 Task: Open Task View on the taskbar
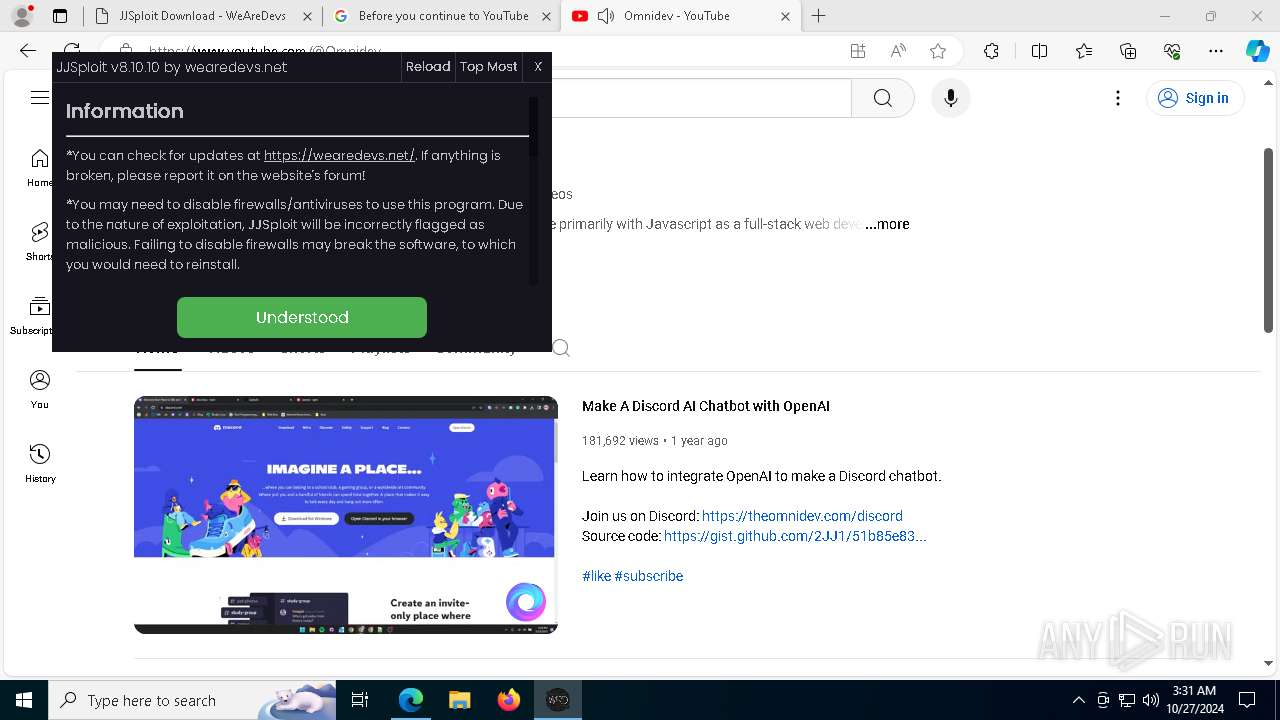pos(361,700)
